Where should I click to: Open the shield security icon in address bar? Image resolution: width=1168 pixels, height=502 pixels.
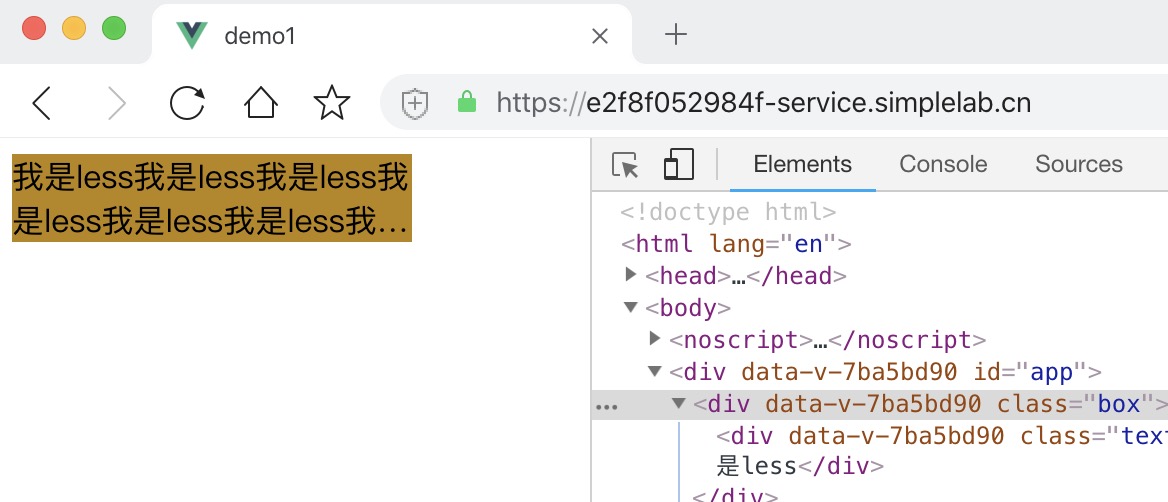tap(415, 104)
